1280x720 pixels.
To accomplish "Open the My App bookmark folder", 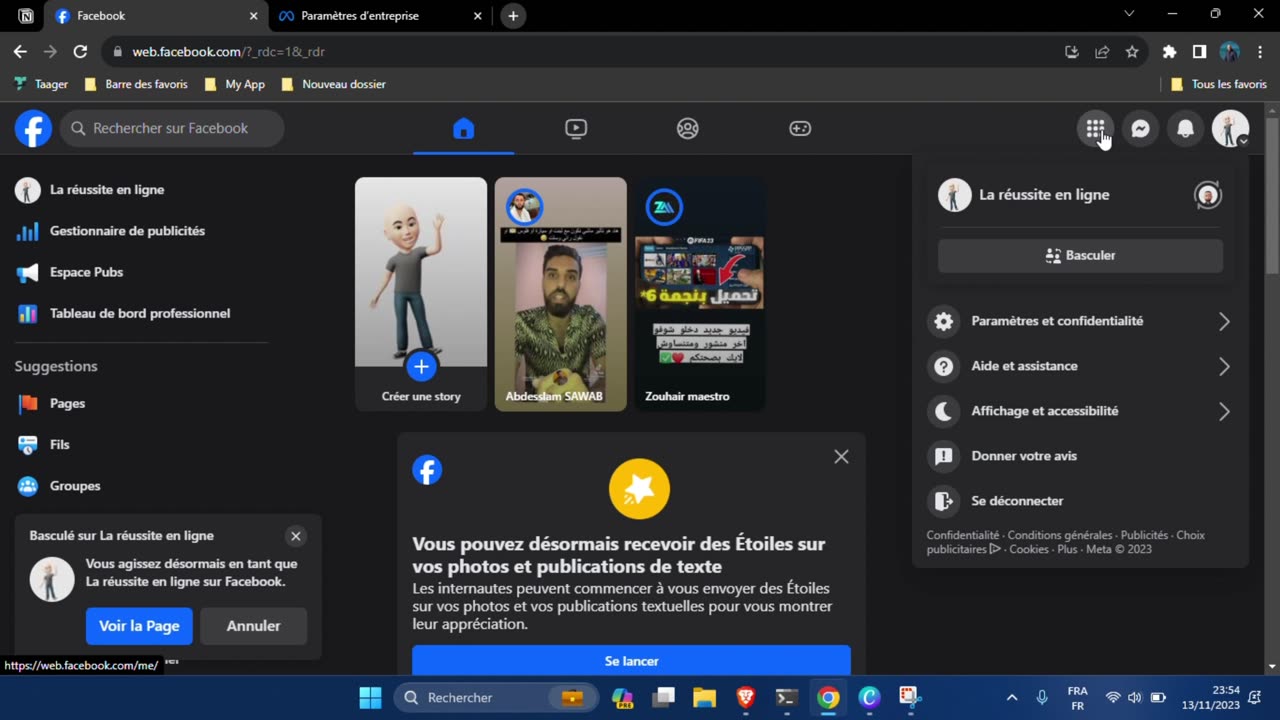I will click(x=234, y=84).
